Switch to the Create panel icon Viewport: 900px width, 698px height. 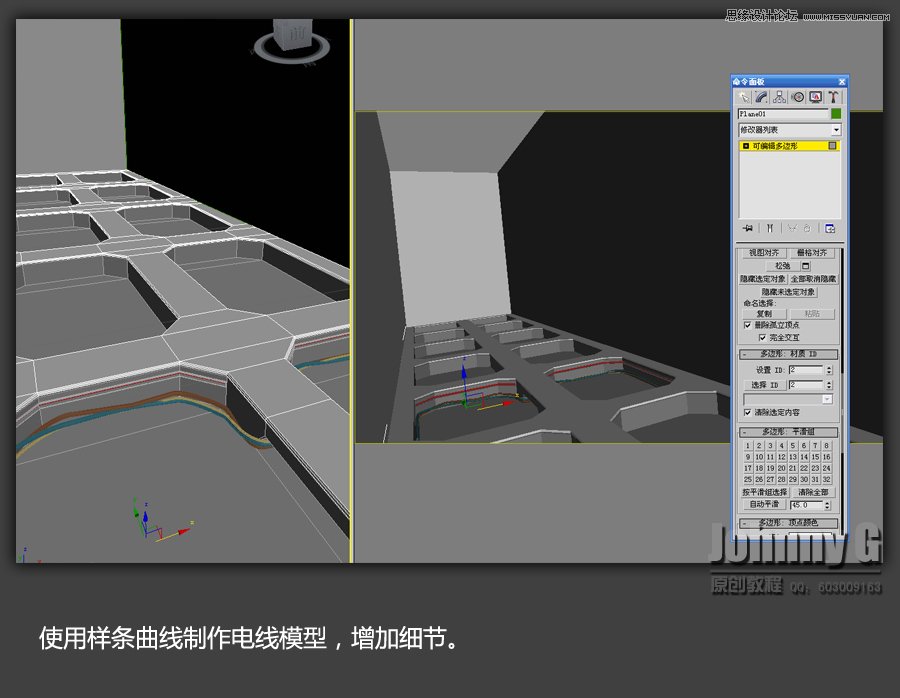745,97
